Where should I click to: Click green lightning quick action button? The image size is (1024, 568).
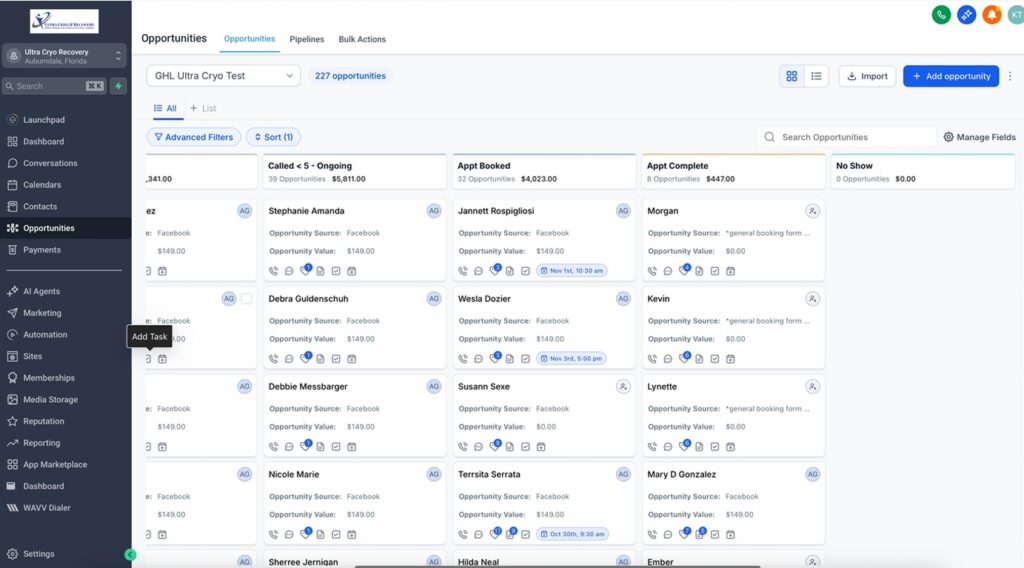[x=118, y=86]
